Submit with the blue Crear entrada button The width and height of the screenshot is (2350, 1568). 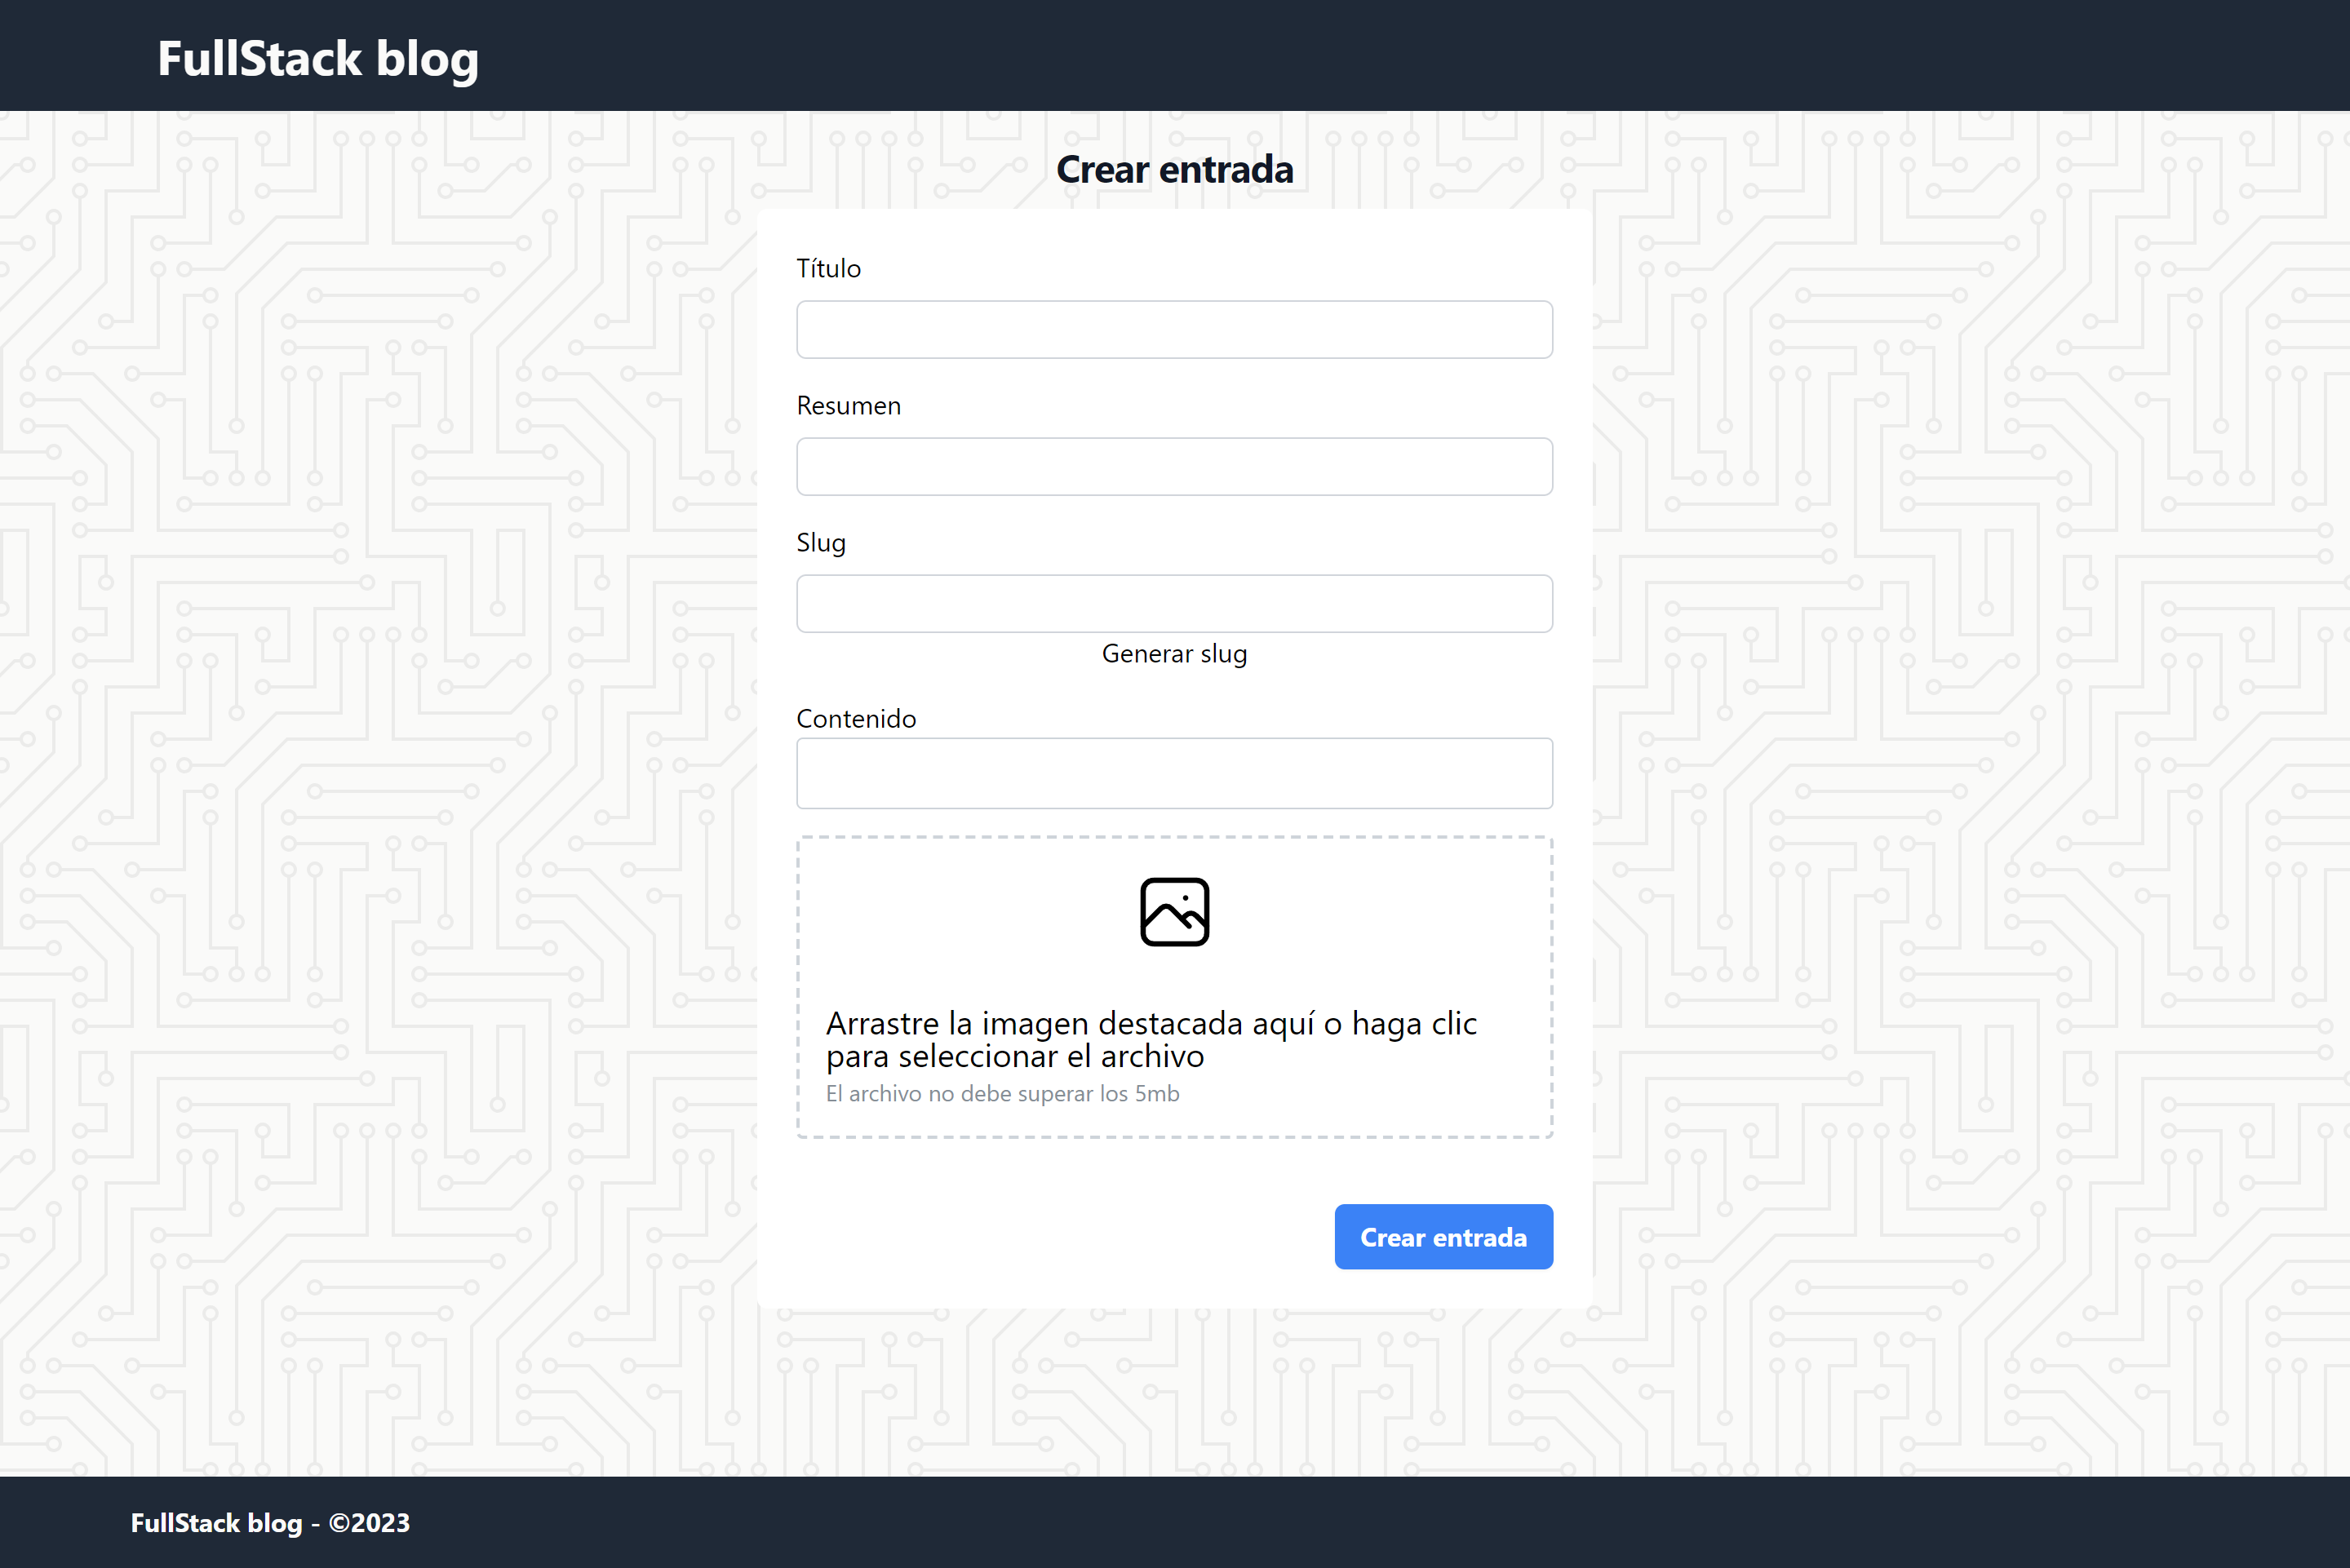point(1443,1237)
